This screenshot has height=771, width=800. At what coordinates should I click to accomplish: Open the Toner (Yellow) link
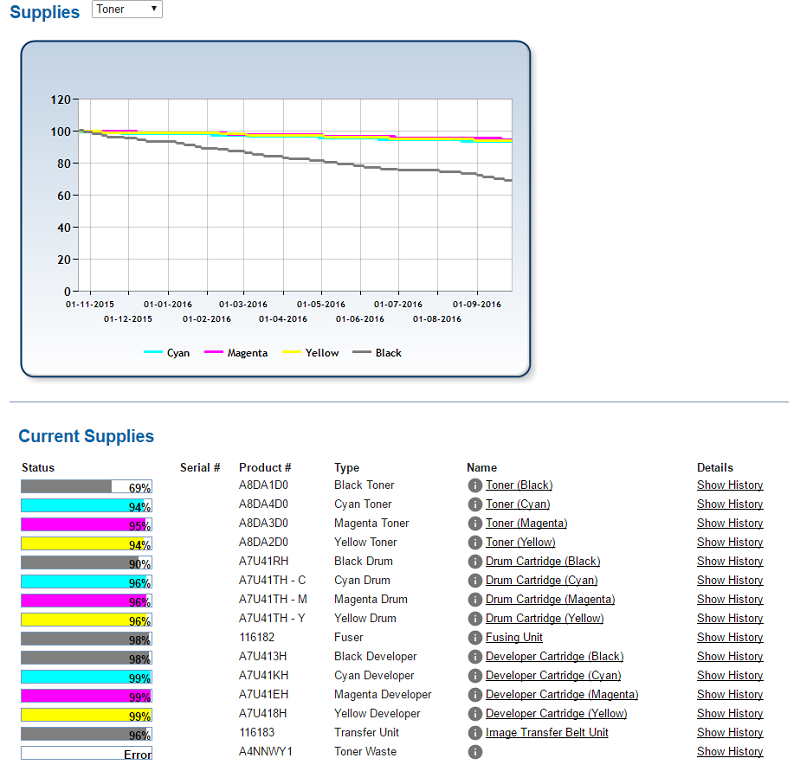pos(520,542)
